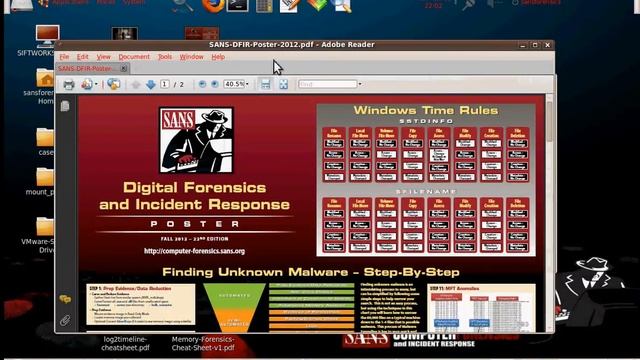Click the SANS logo in the poster
The height and width of the screenshot is (360, 640).
click(x=196, y=140)
